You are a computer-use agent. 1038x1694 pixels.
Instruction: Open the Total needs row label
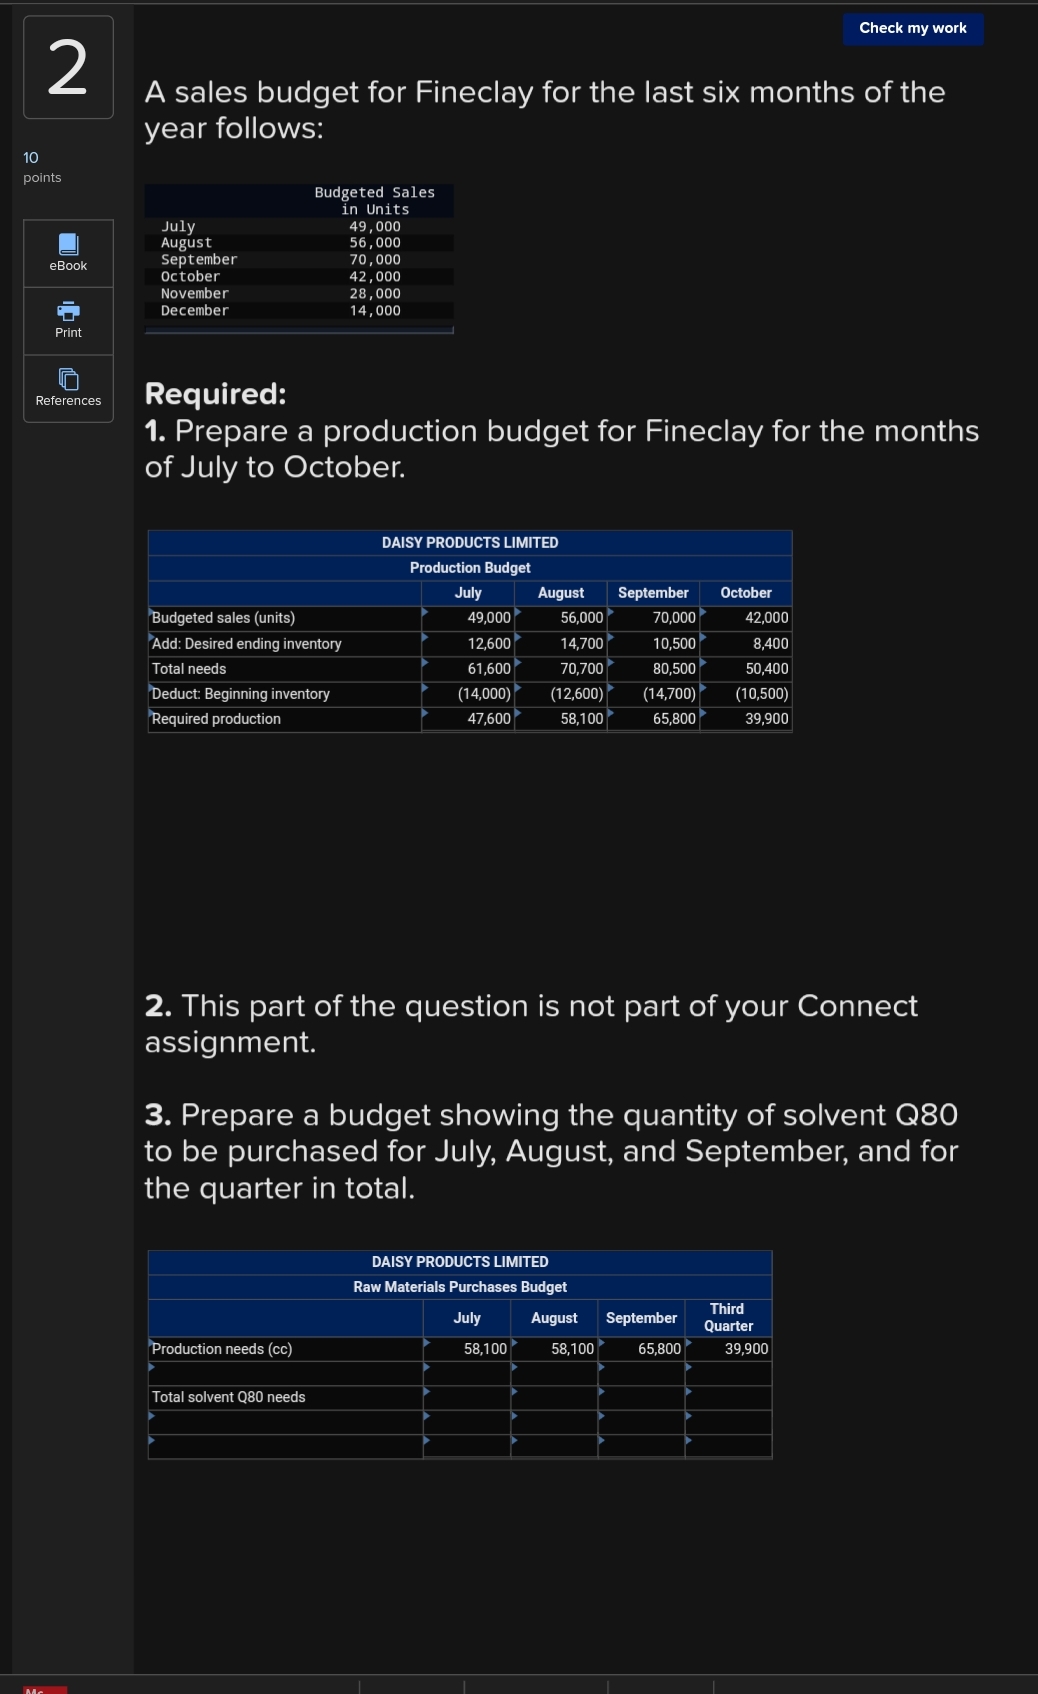point(285,669)
